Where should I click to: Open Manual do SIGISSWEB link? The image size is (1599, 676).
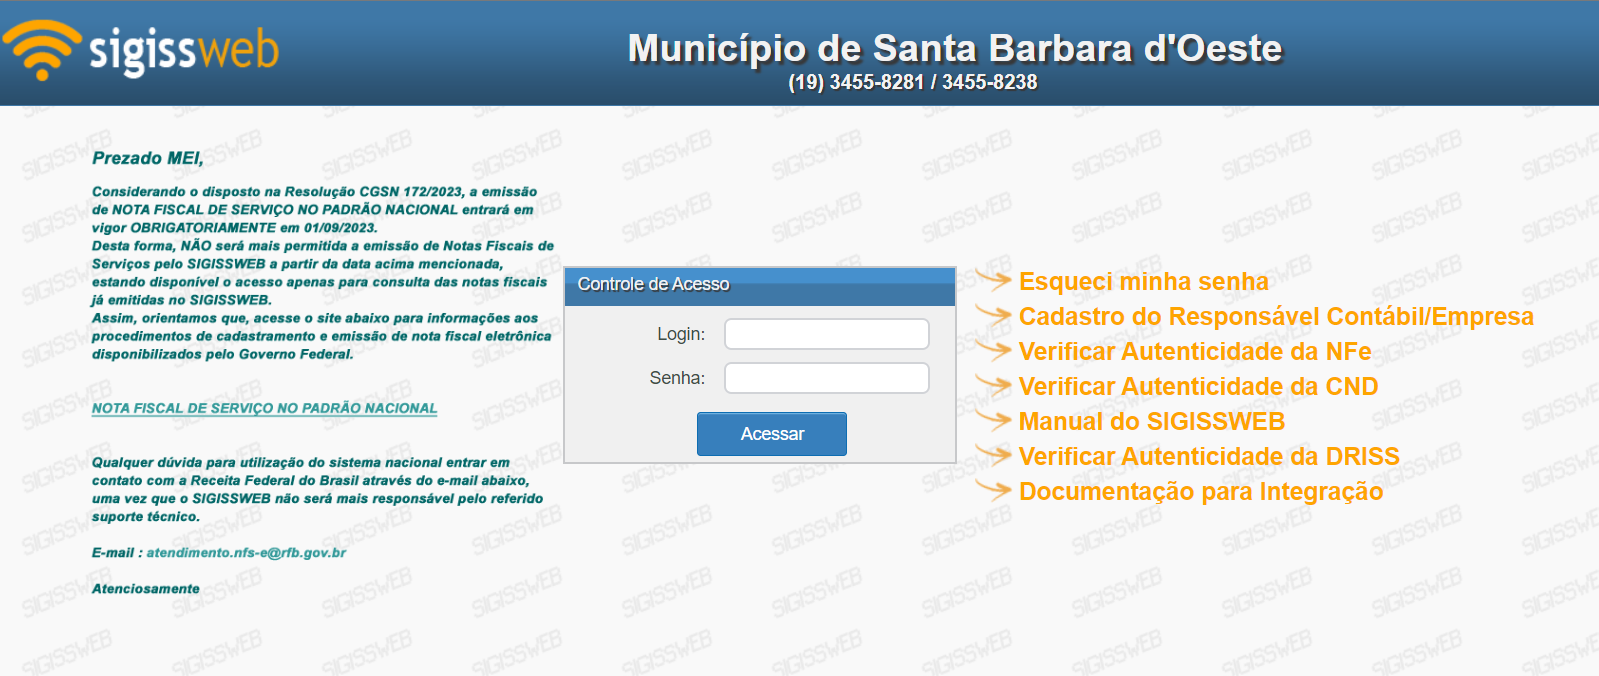pyautogui.click(x=1152, y=422)
